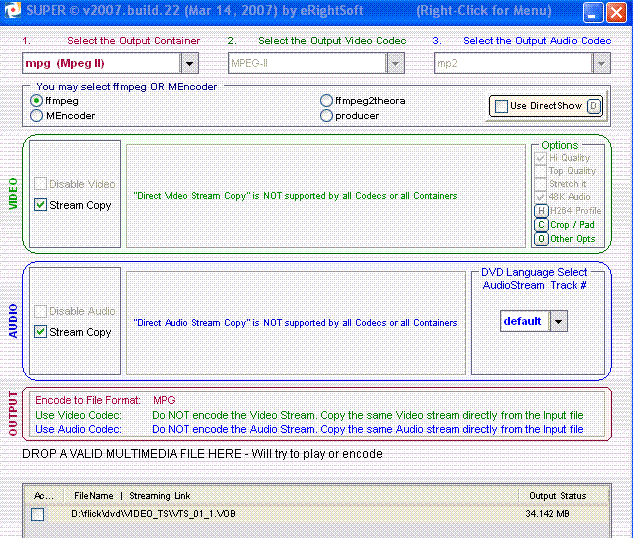This screenshot has height=538, width=633.
Task: Open the Other Opts 'O' button
Action: (541, 239)
